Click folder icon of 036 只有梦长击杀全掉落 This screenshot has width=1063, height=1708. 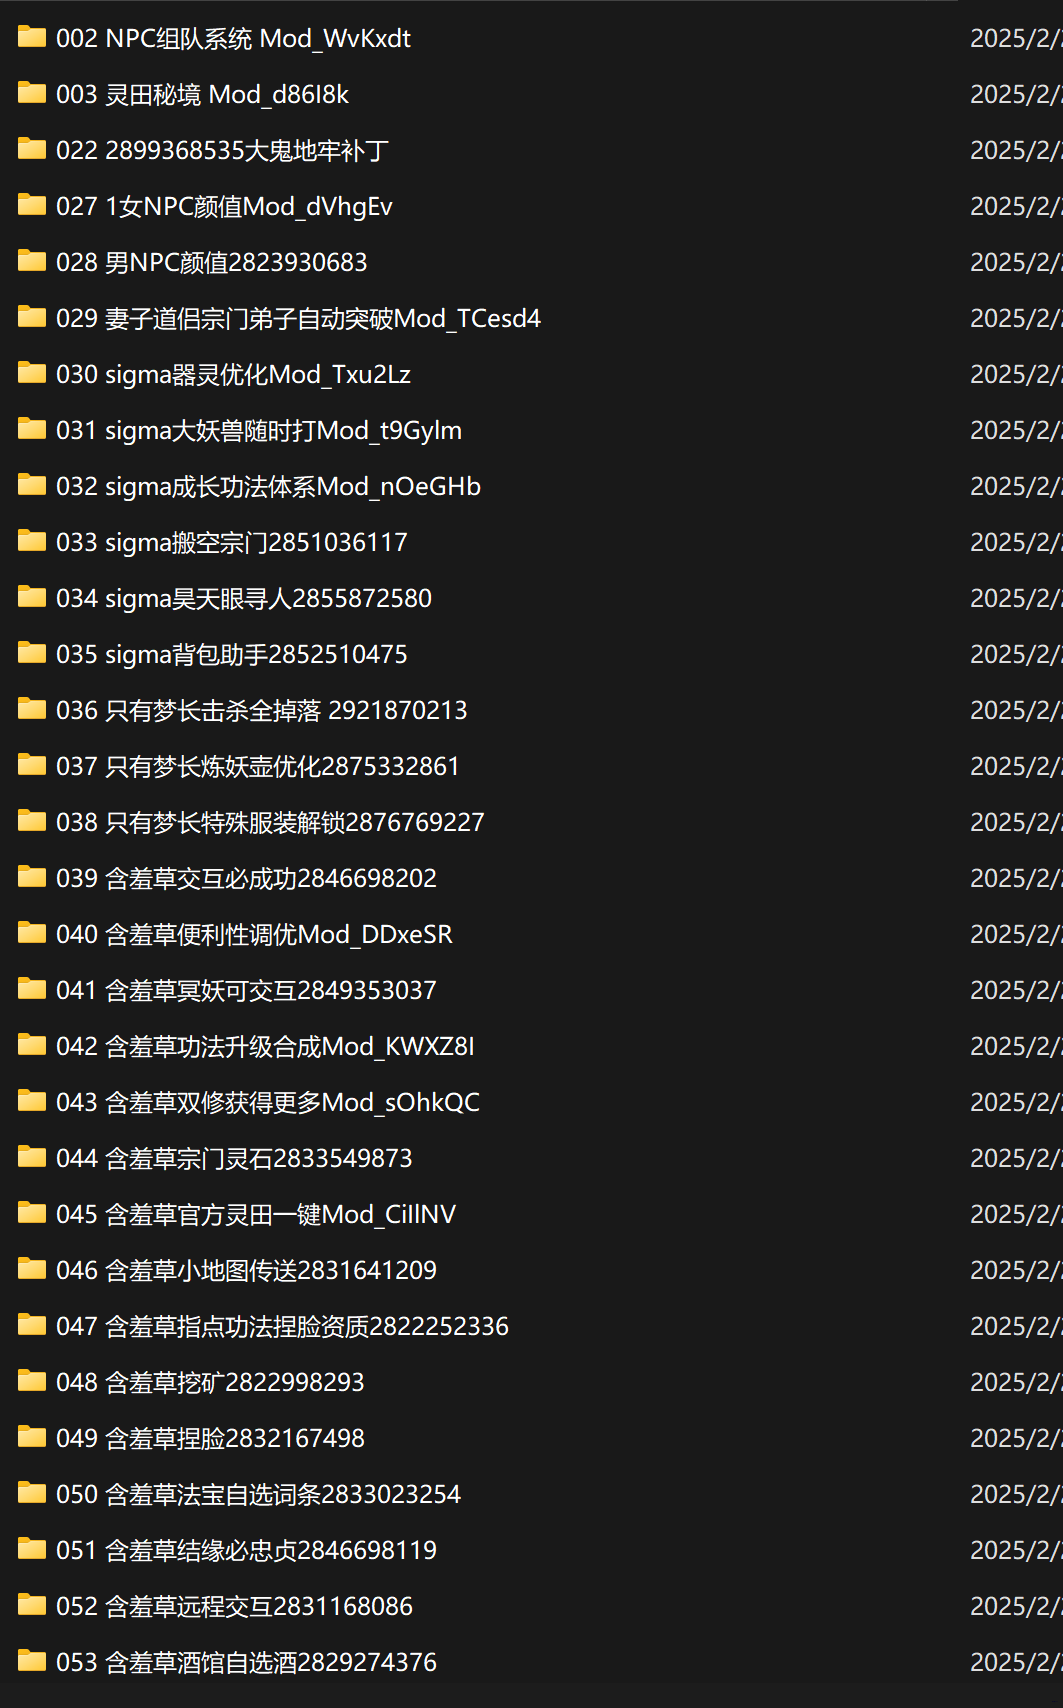point(32,710)
